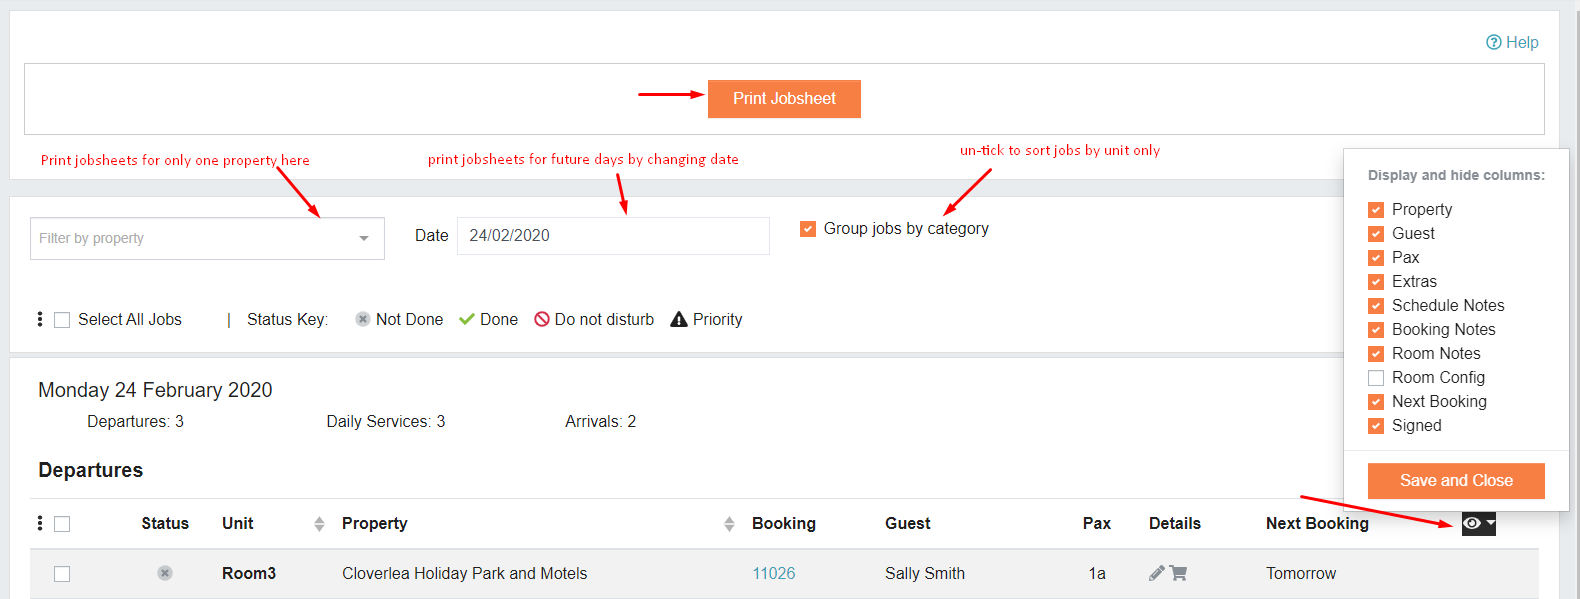1580x599 pixels.
Task: Click the Not Done status icon in Room3 row
Action: [x=165, y=573]
